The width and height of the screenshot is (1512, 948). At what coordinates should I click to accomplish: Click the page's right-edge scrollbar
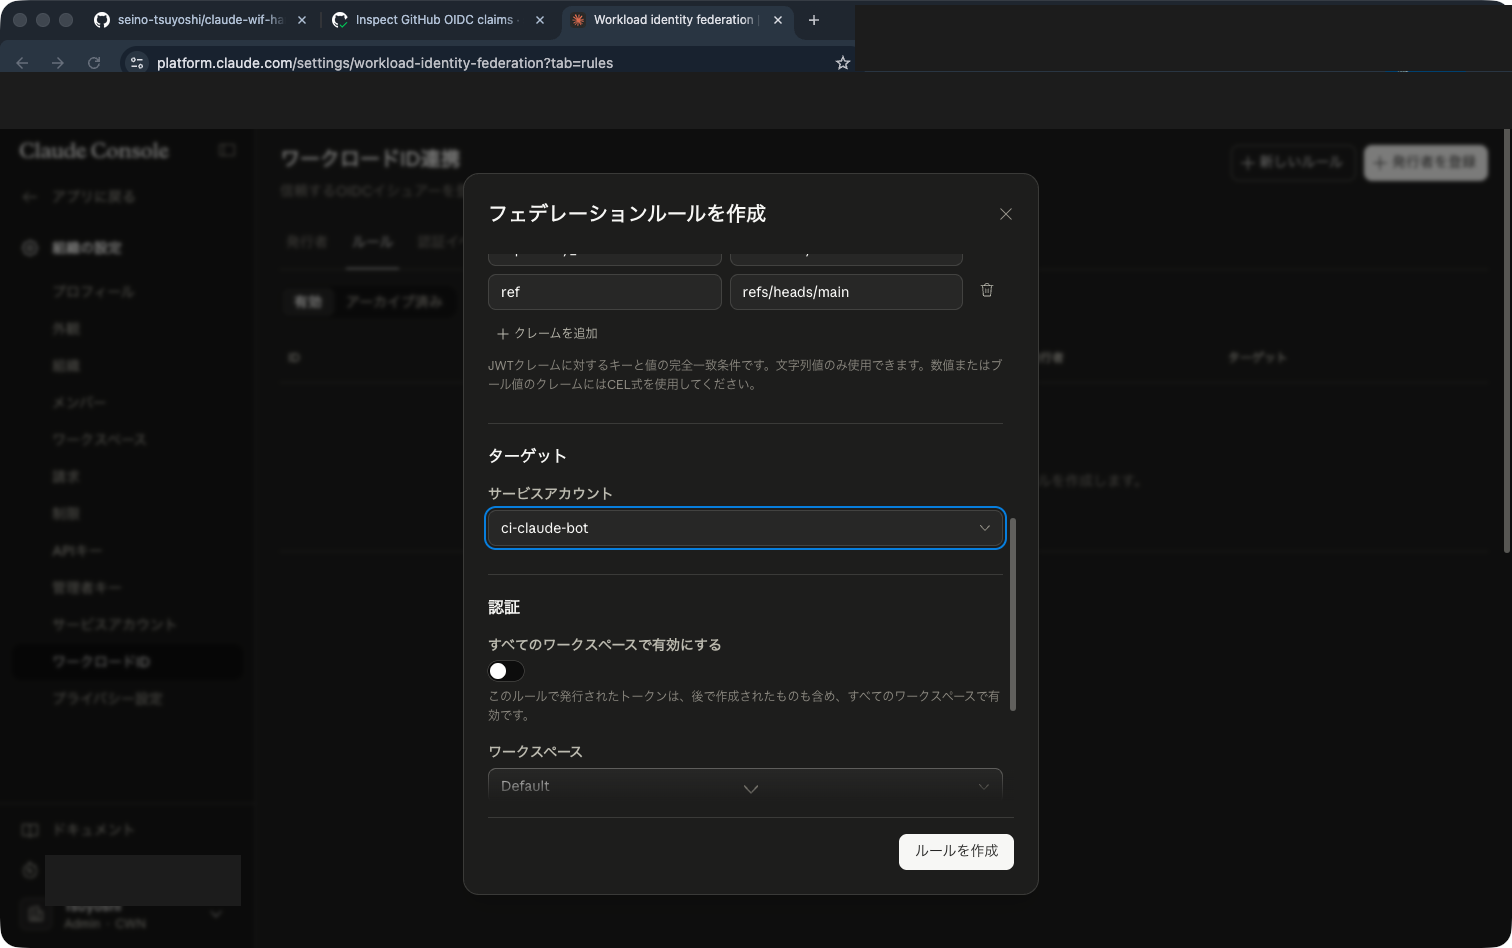click(x=1507, y=341)
